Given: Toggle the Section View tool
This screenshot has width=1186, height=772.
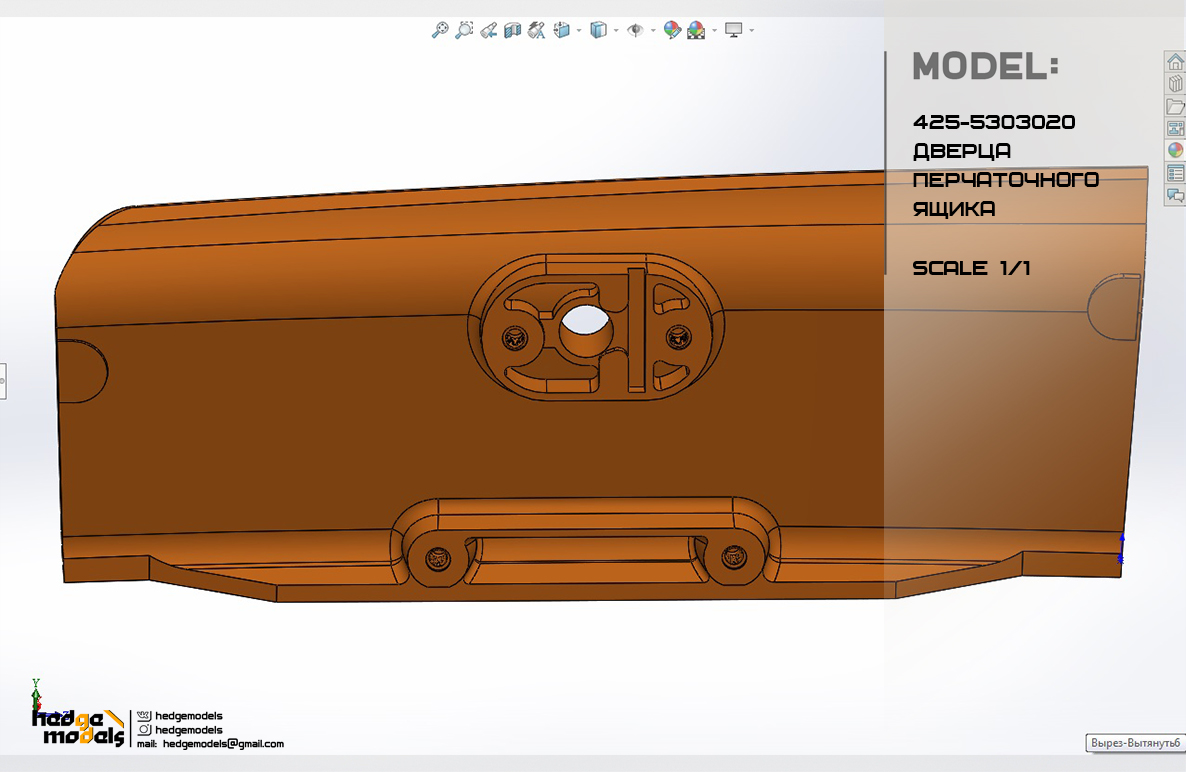Looking at the screenshot, I should pos(513,30).
